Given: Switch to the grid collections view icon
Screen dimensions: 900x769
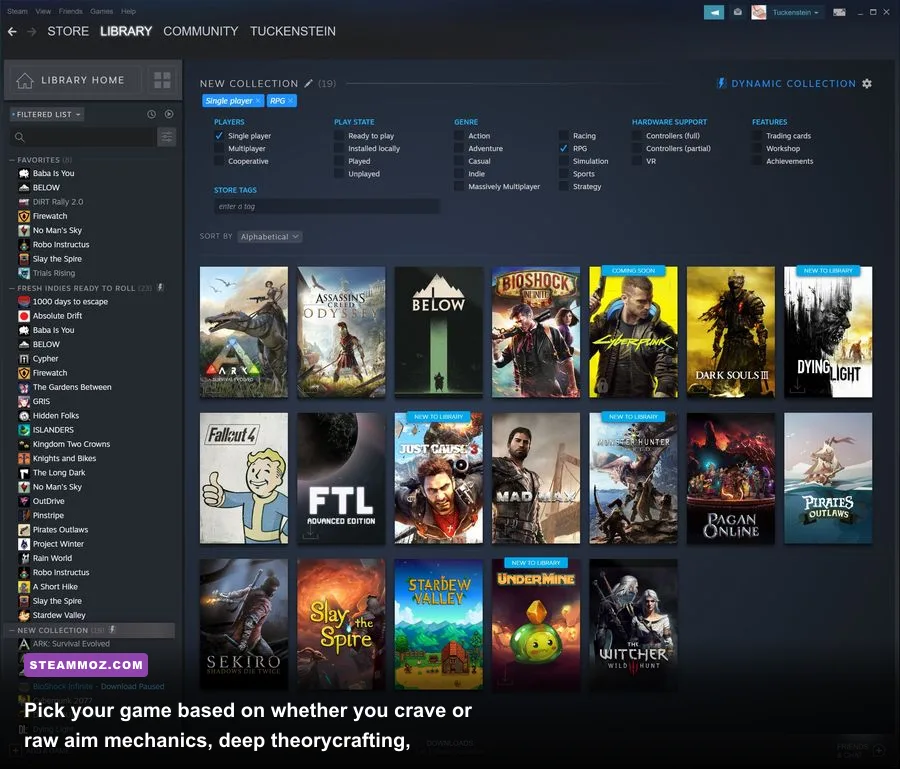Looking at the screenshot, I should pyautogui.click(x=162, y=80).
